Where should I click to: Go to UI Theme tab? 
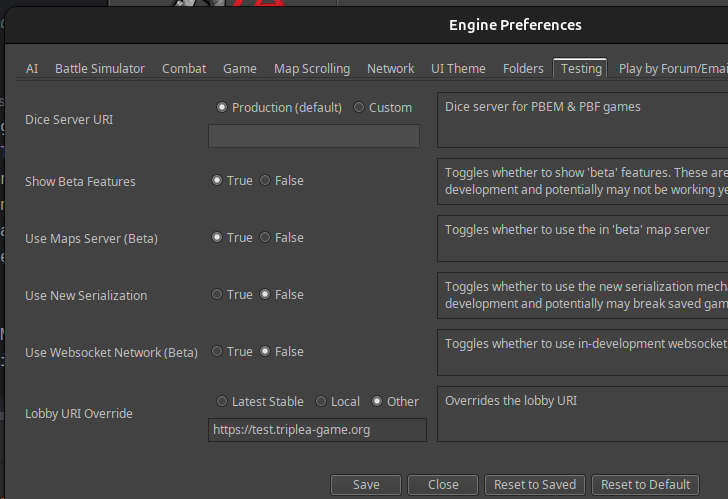[458, 69]
